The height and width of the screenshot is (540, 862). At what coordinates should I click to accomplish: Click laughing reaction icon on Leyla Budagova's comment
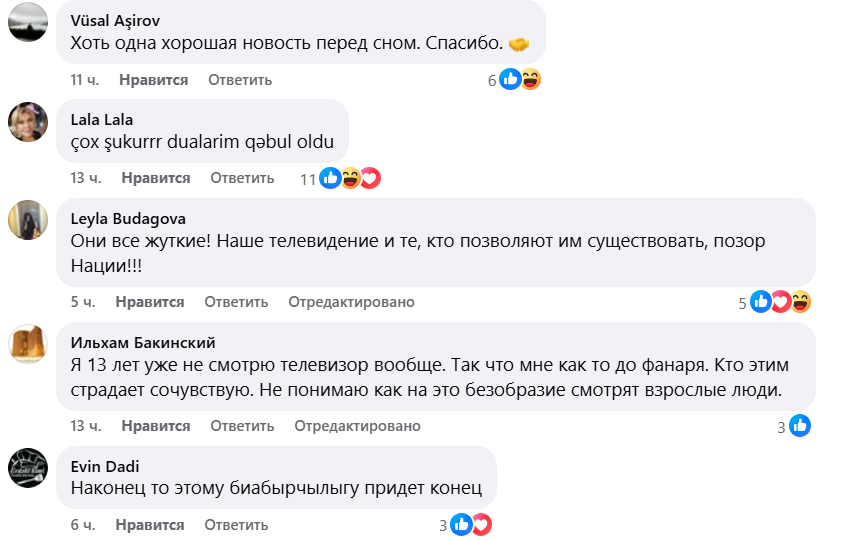[799, 301]
